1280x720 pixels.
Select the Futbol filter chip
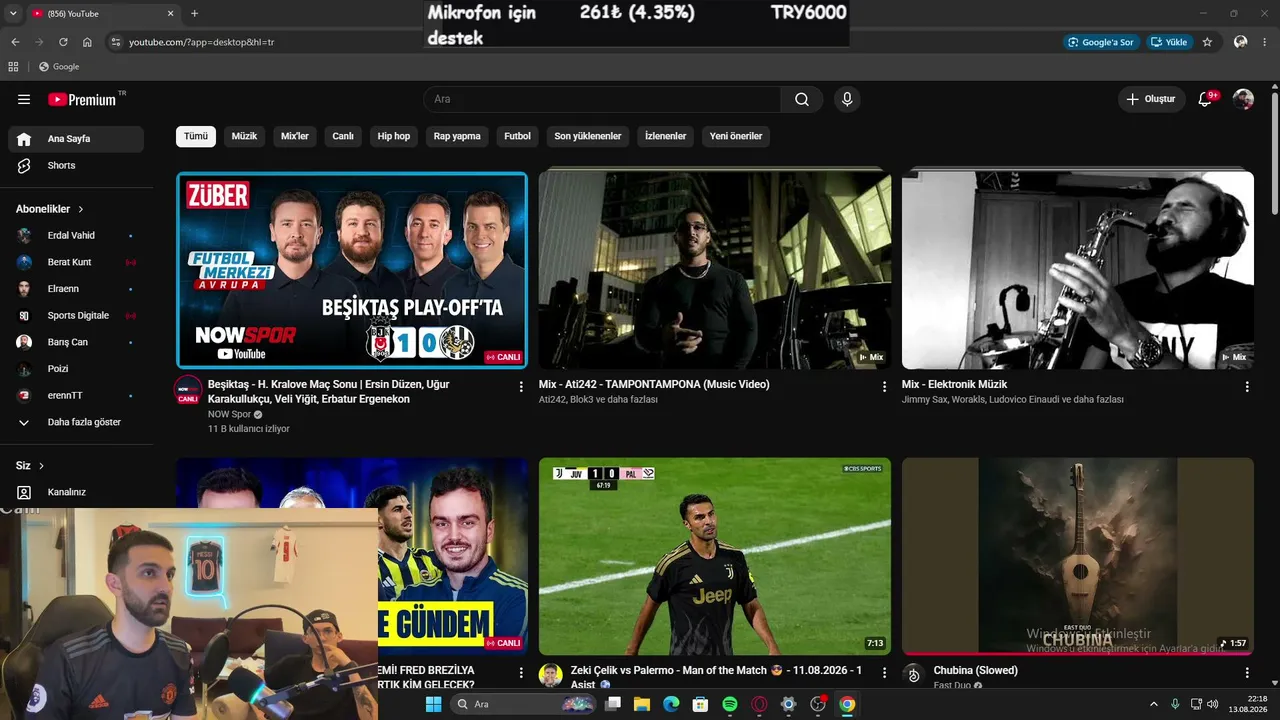tap(518, 136)
